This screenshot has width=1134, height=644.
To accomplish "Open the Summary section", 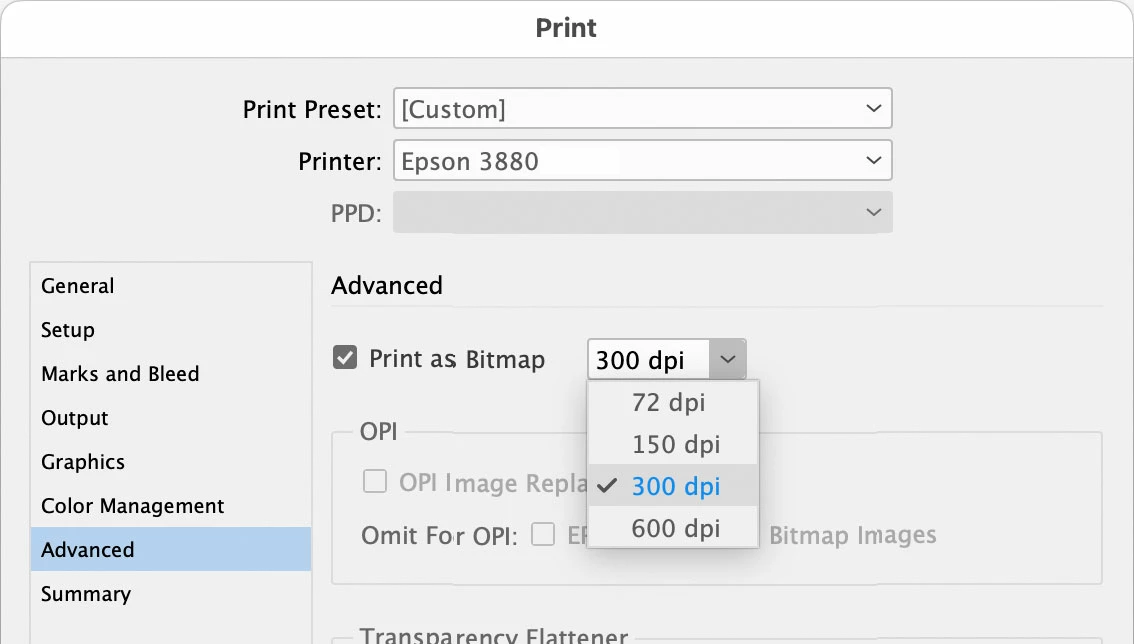I will (x=171, y=594).
